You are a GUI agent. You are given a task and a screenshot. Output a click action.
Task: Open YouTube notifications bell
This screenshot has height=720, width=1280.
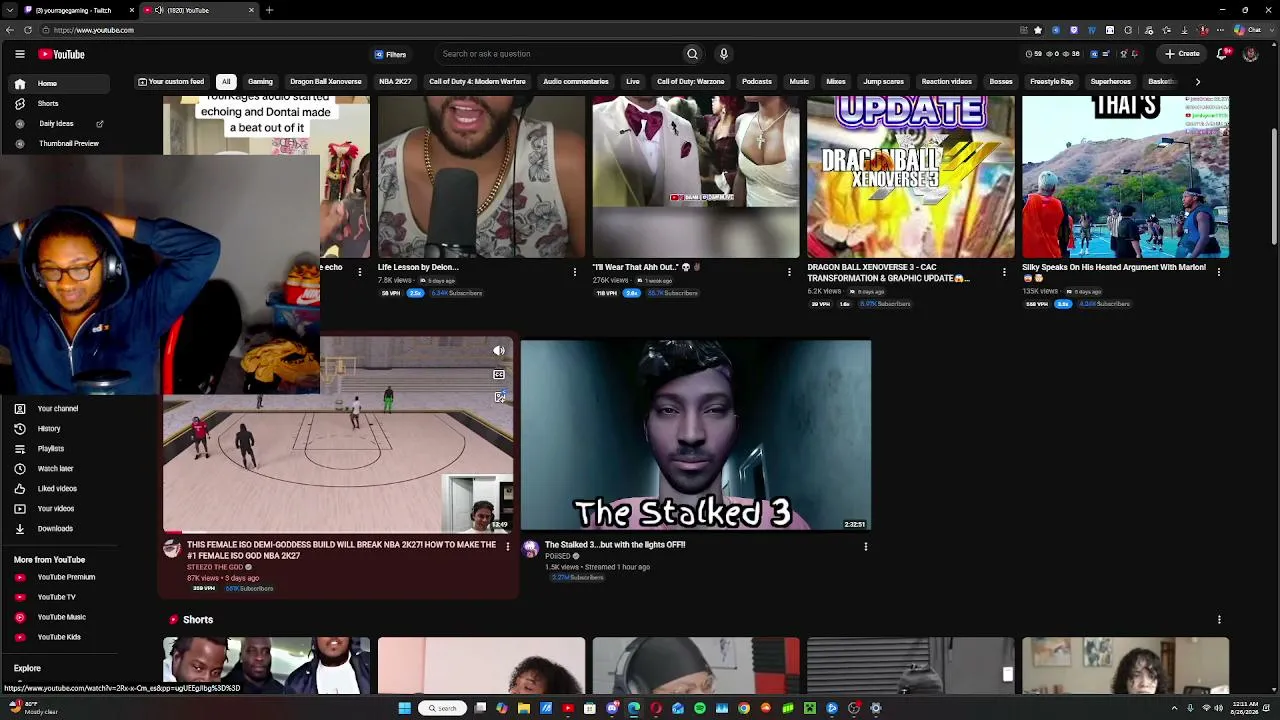tap(1222, 54)
